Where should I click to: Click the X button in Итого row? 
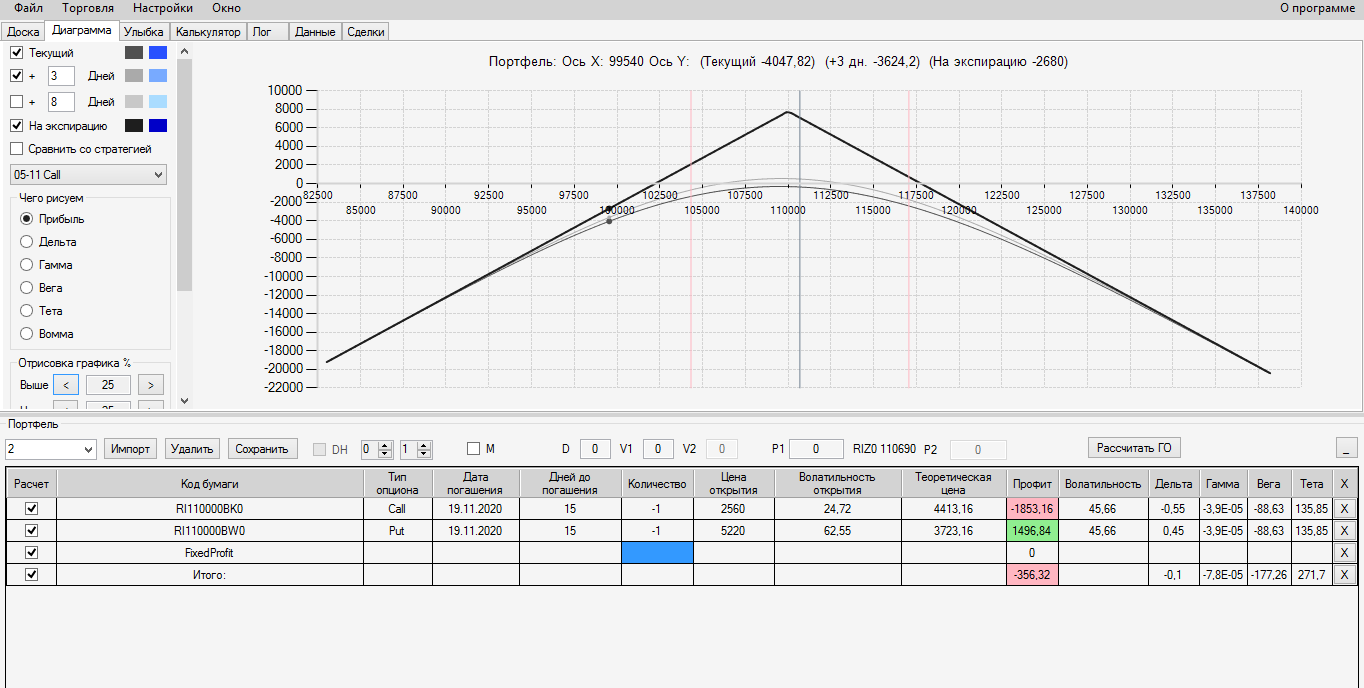click(1344, 574)
